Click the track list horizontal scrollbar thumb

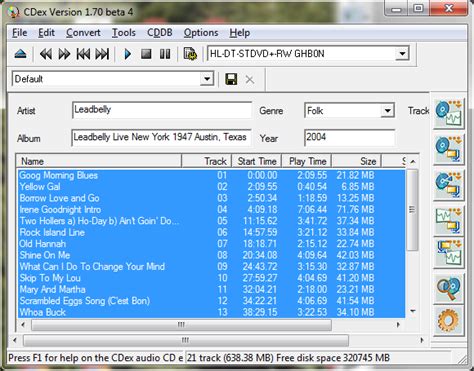tap(181, 325)
